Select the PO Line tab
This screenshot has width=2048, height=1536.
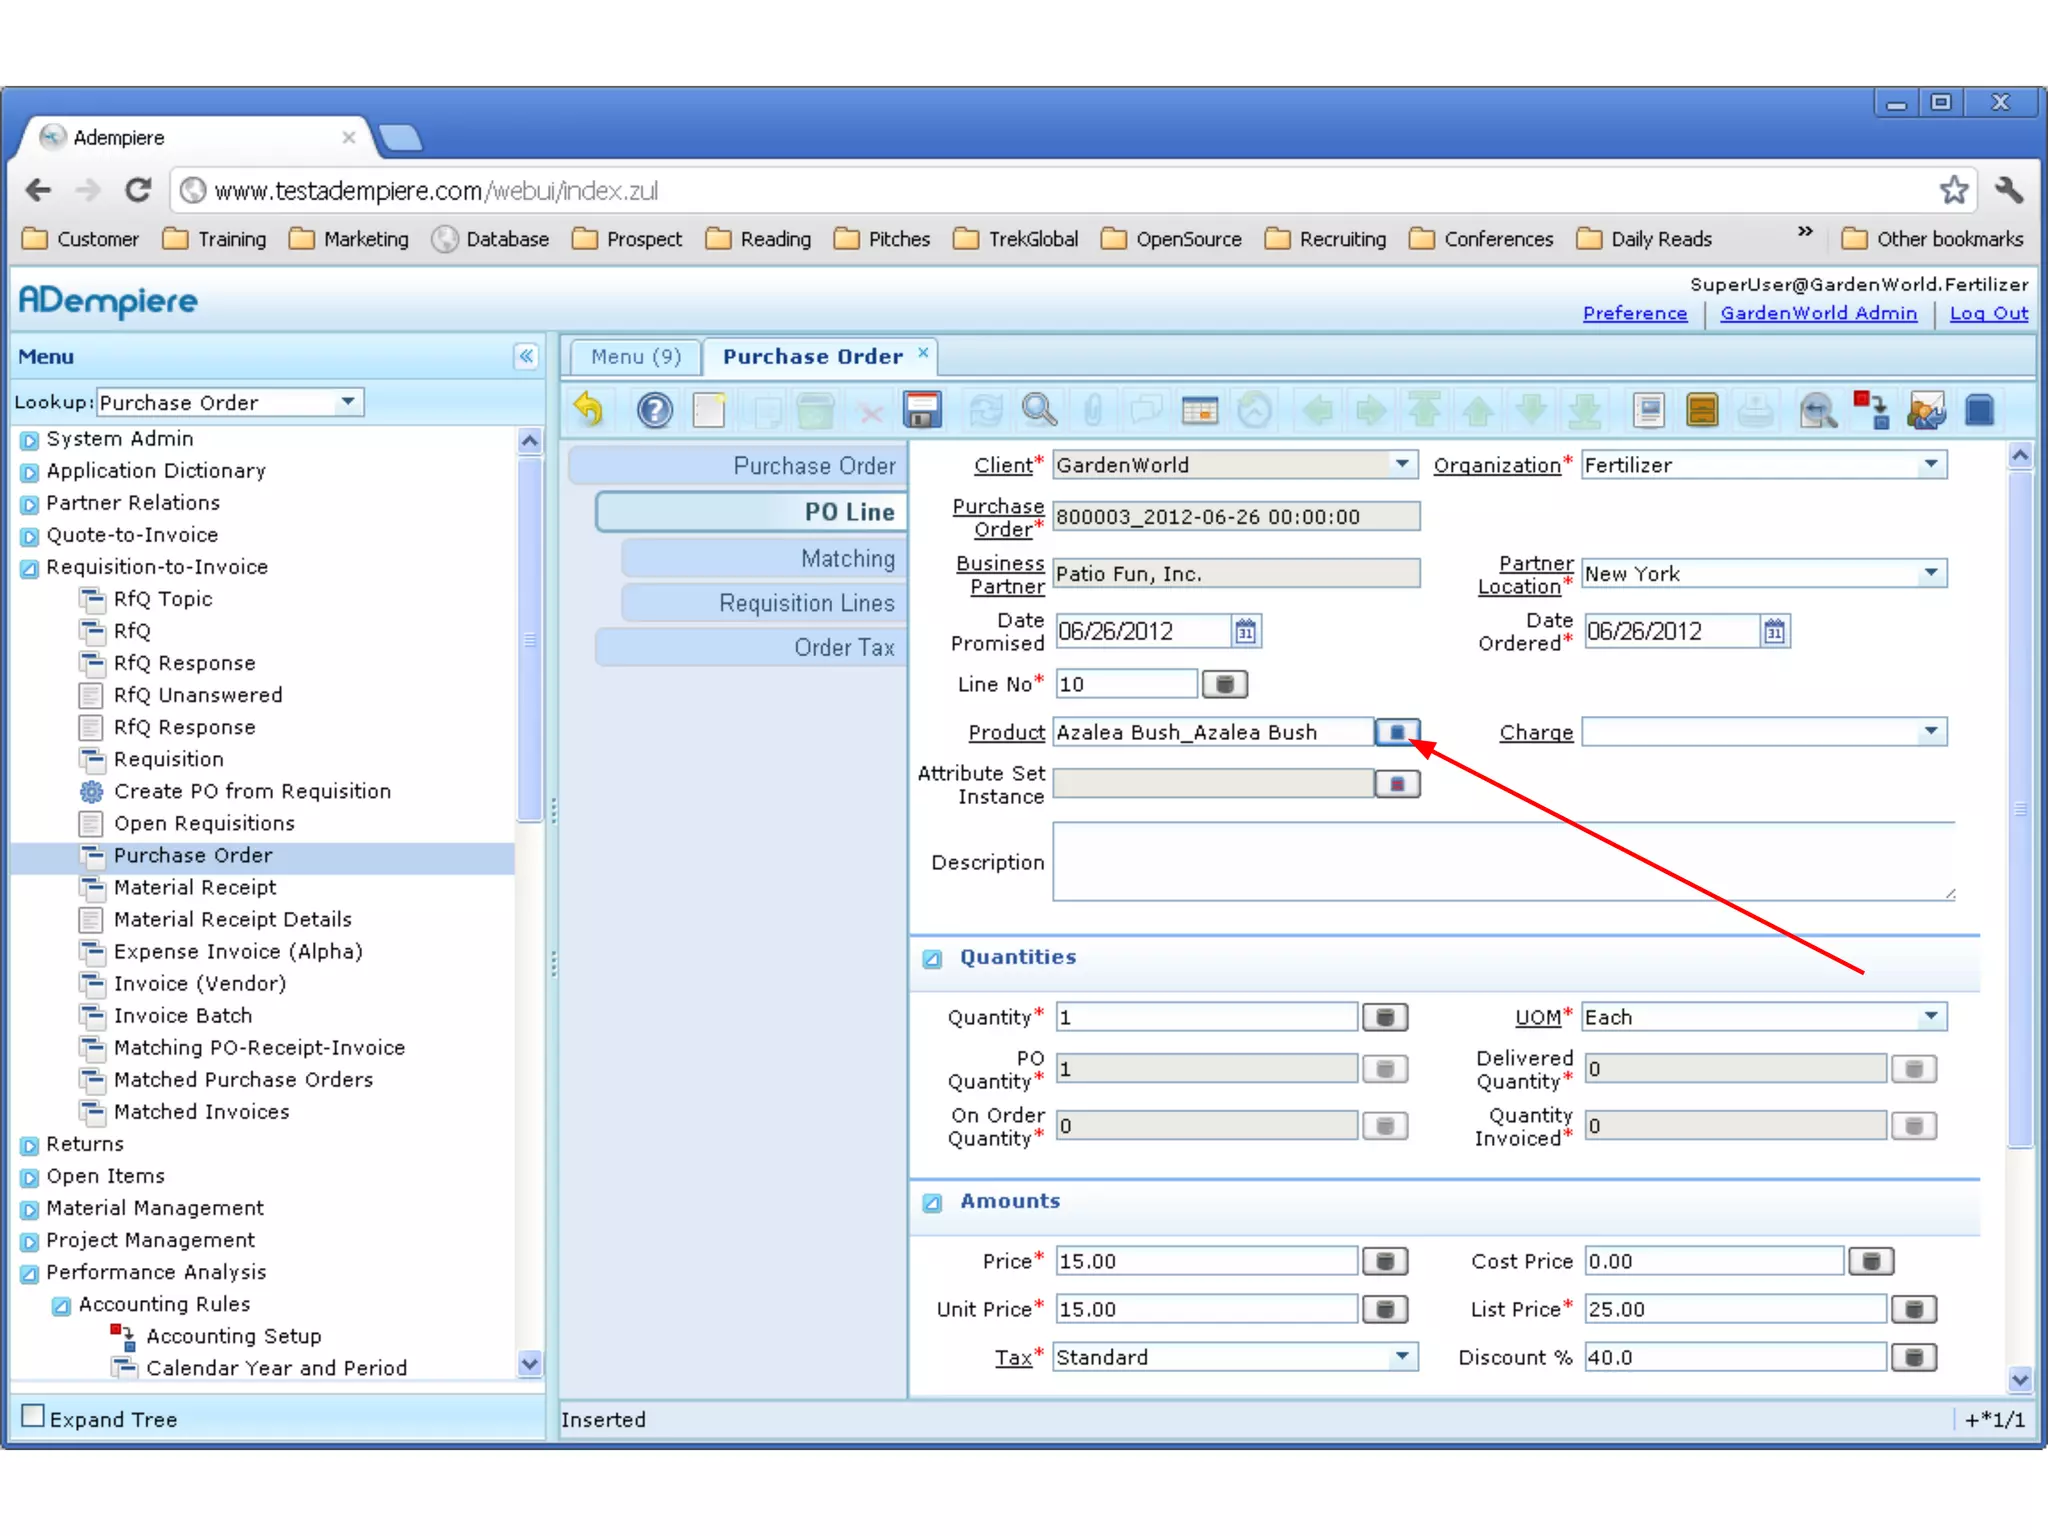752,512
